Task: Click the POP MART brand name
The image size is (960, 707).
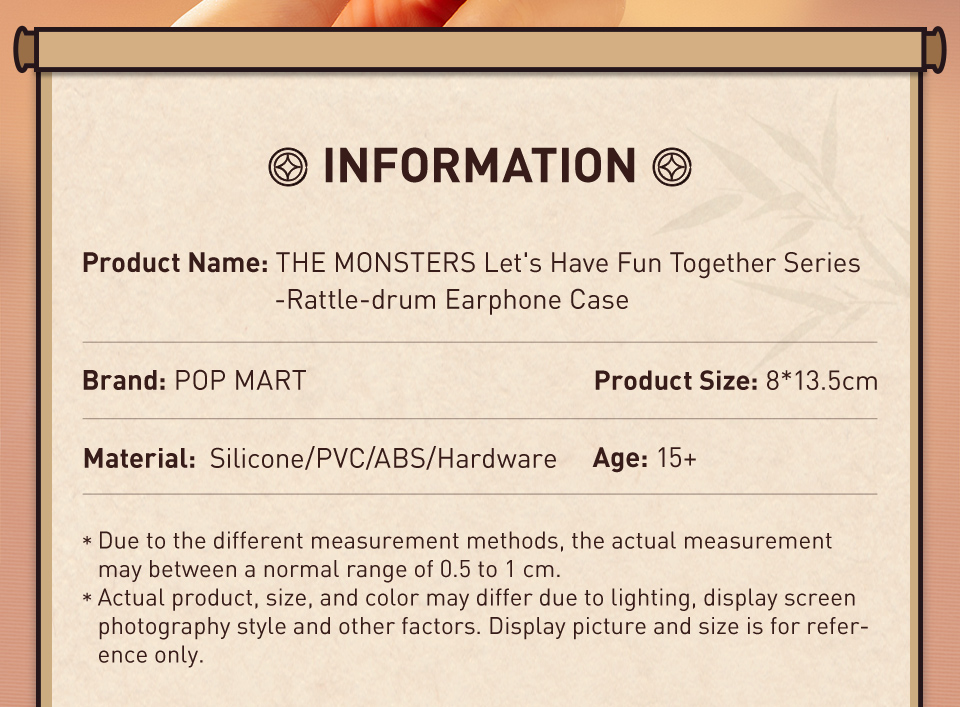Action: (x=240, y=381)
